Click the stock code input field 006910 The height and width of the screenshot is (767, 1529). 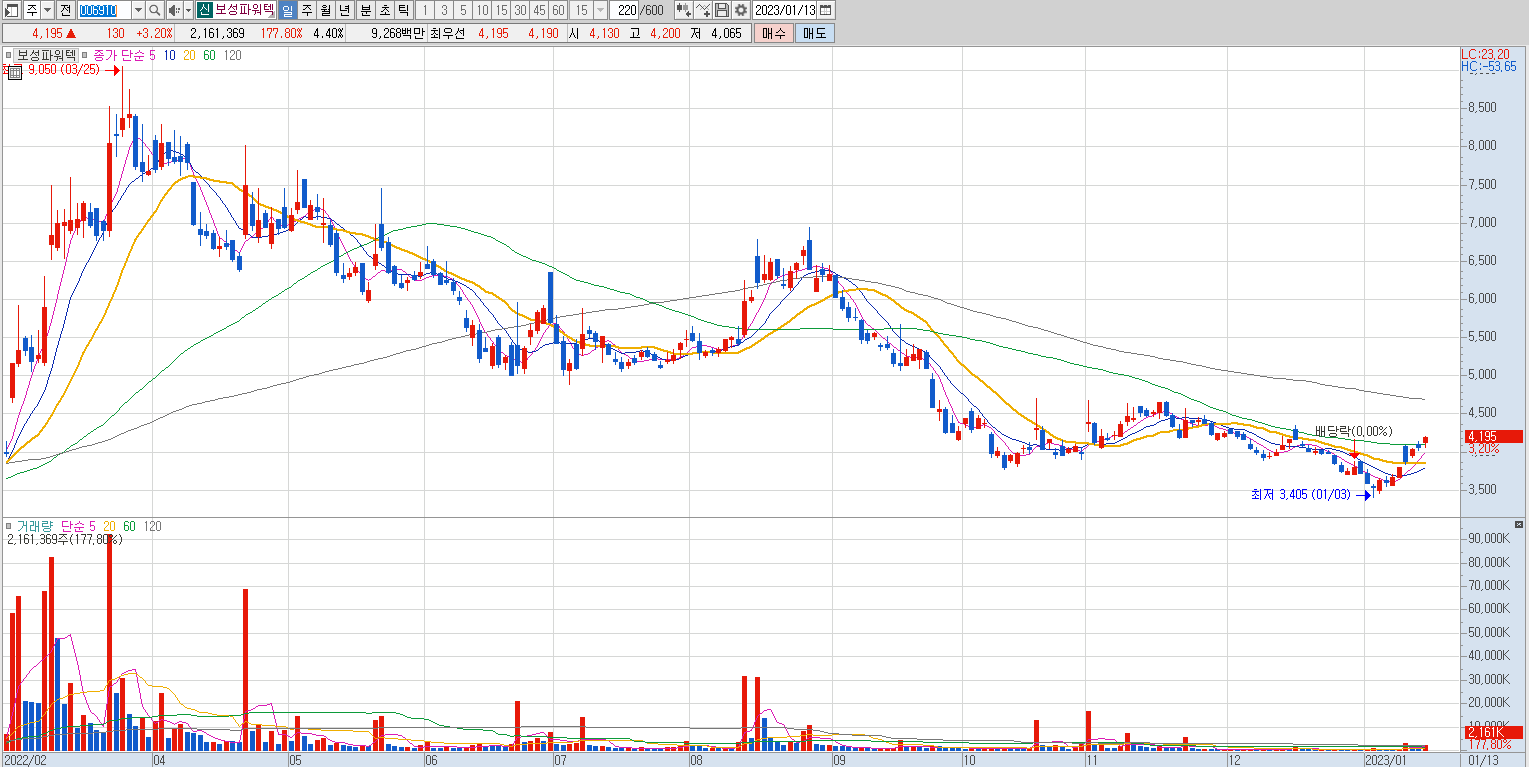[104, 10]
